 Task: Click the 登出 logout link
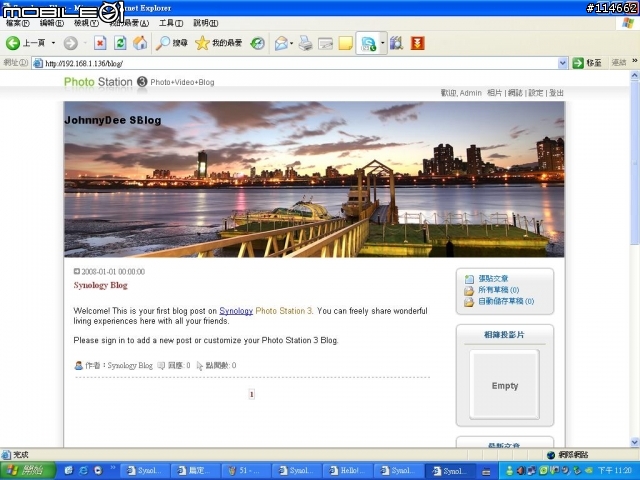click(x=556, y=93)
